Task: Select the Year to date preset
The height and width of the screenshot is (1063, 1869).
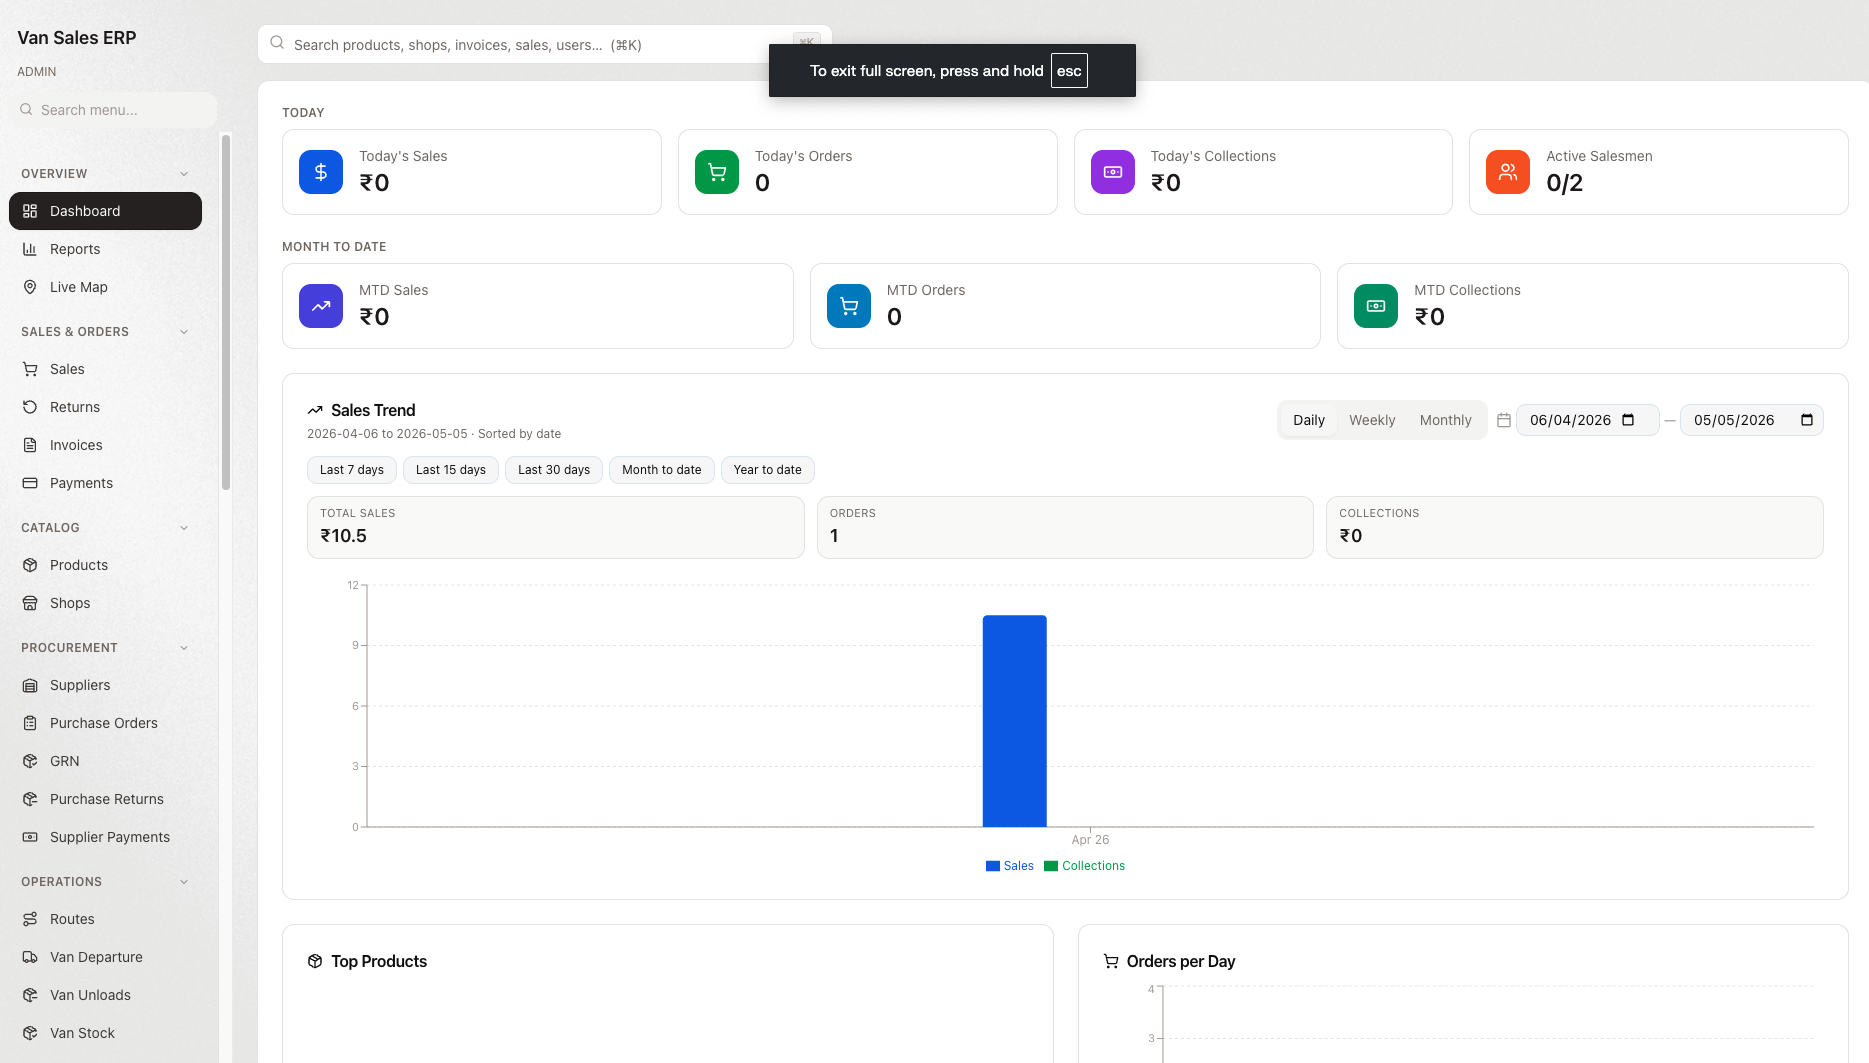Action: coord(768,470)
